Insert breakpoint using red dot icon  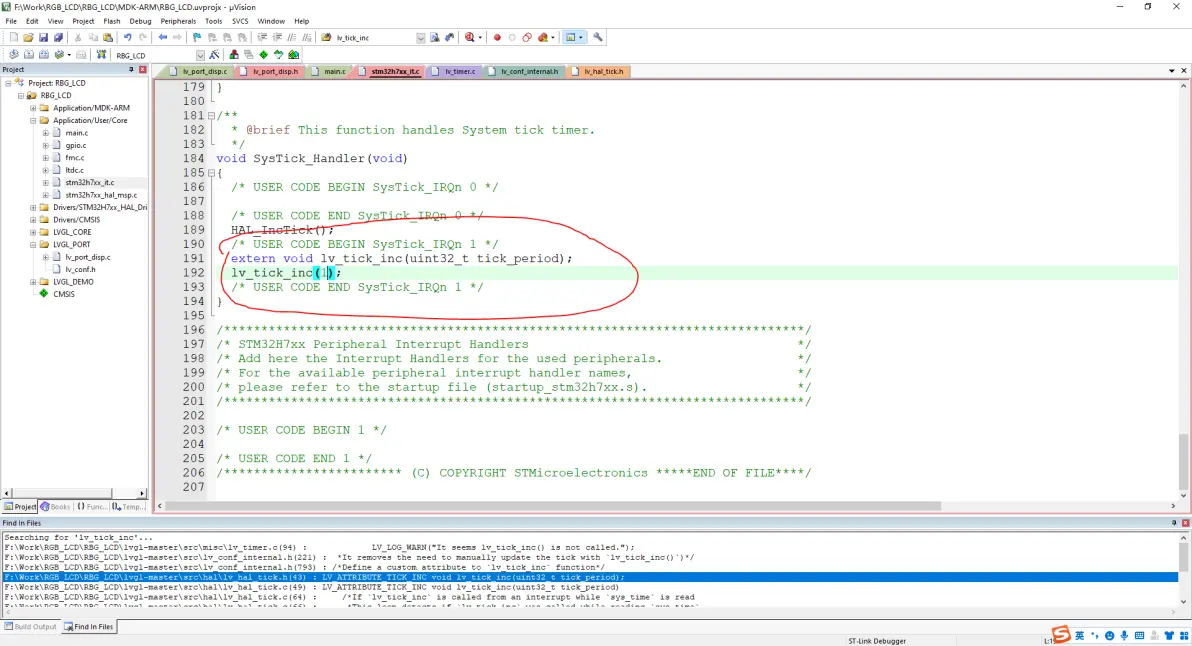point(497,38)
